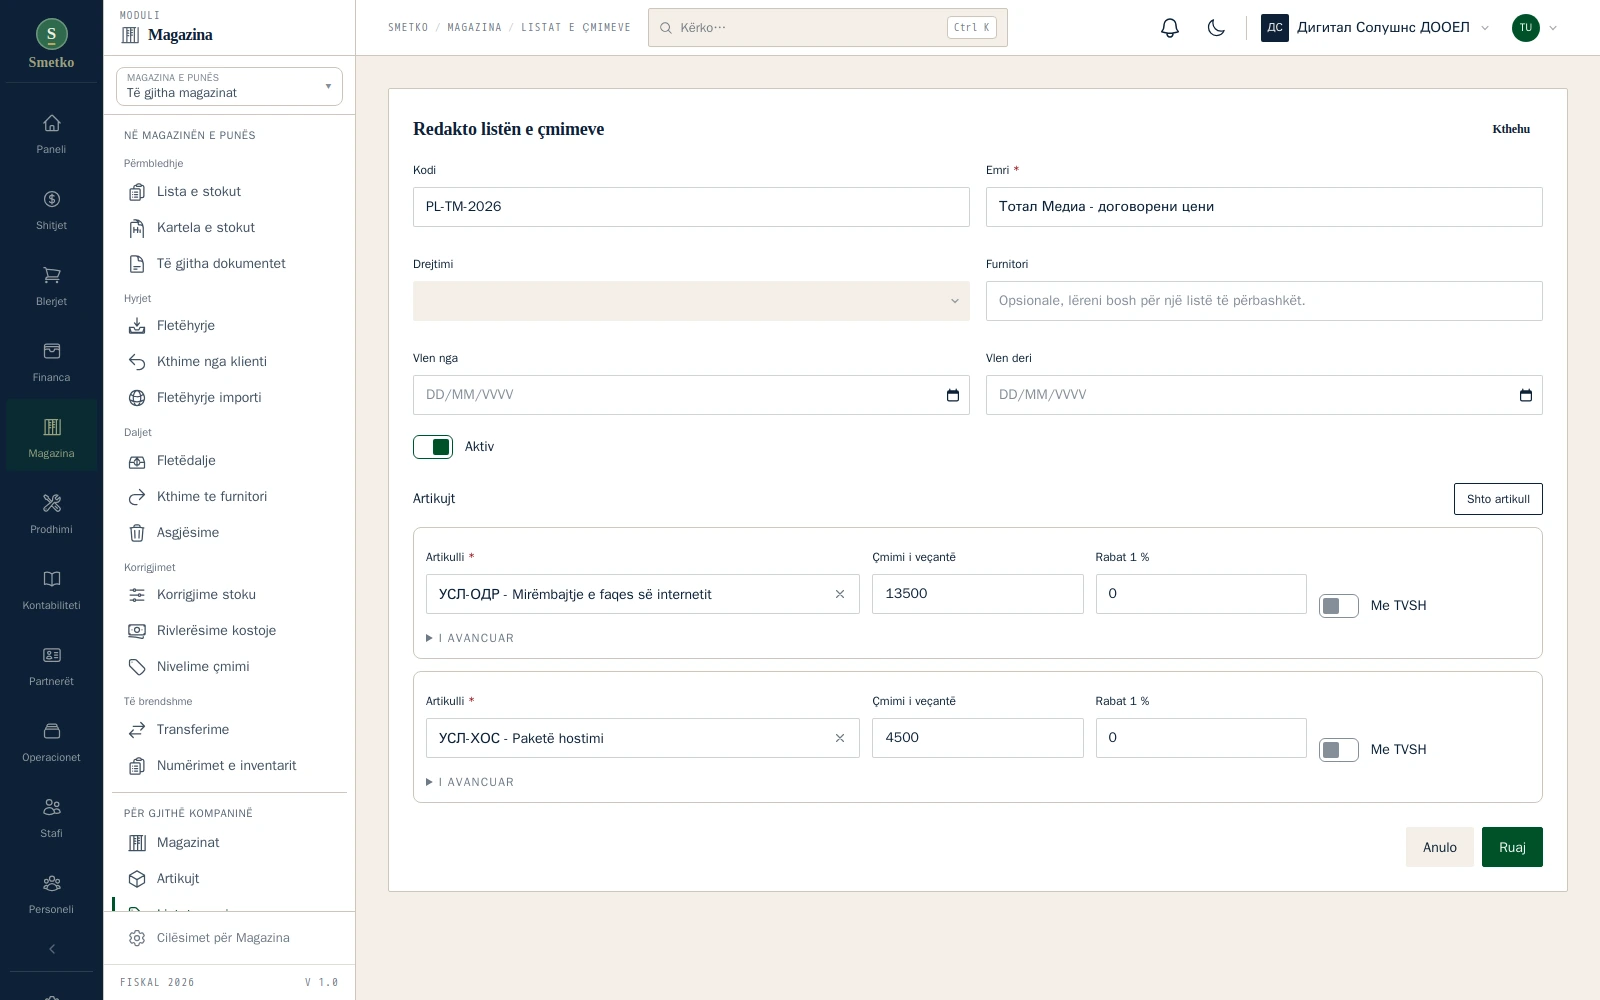The height and width of the screenshot is (1000, 1600).
Task: Open Partnerët module icon
Action: (x=52, y=667)
